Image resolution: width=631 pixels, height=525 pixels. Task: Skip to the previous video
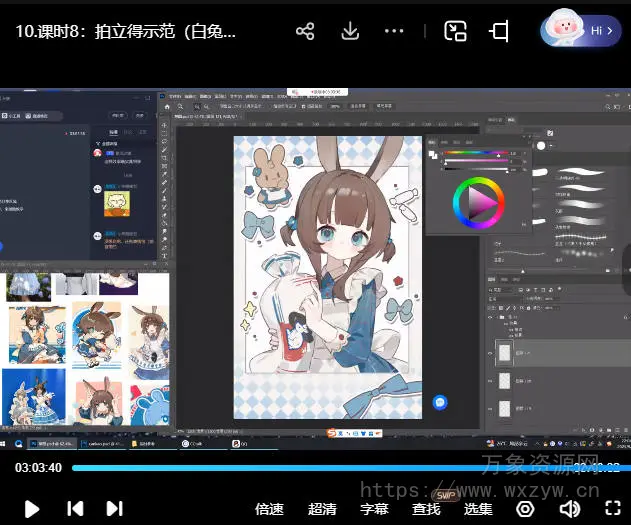coord(75,509)
